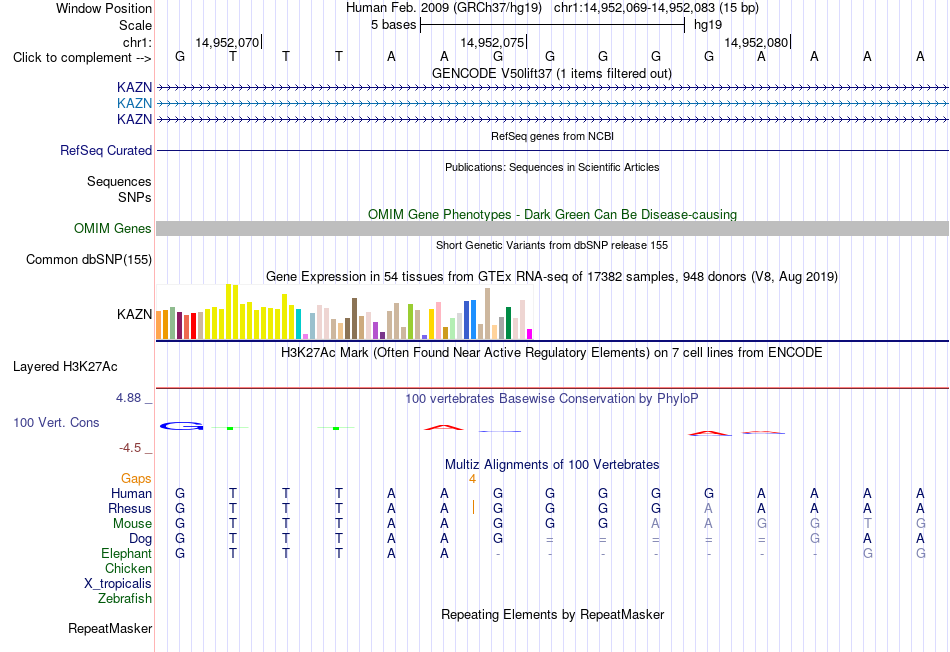
Task: Click the 5 bases scale bar
Action: (x=553, y=25)
